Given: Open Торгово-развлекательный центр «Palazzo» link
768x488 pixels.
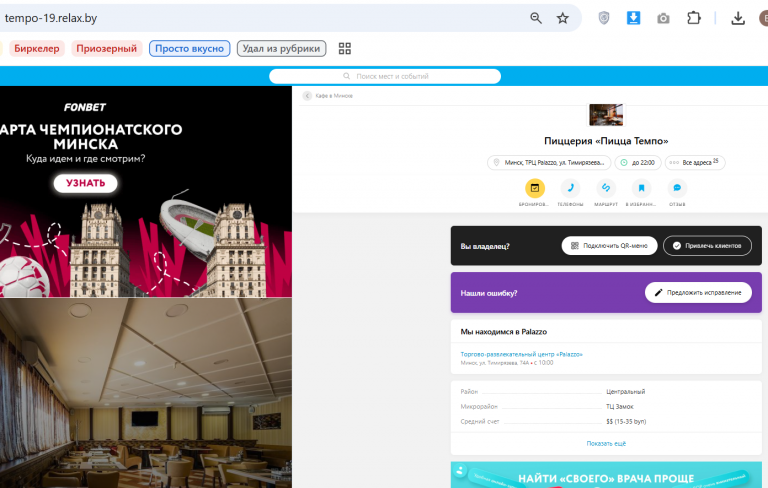Looking at the screenshot, I should pos(521,354).
